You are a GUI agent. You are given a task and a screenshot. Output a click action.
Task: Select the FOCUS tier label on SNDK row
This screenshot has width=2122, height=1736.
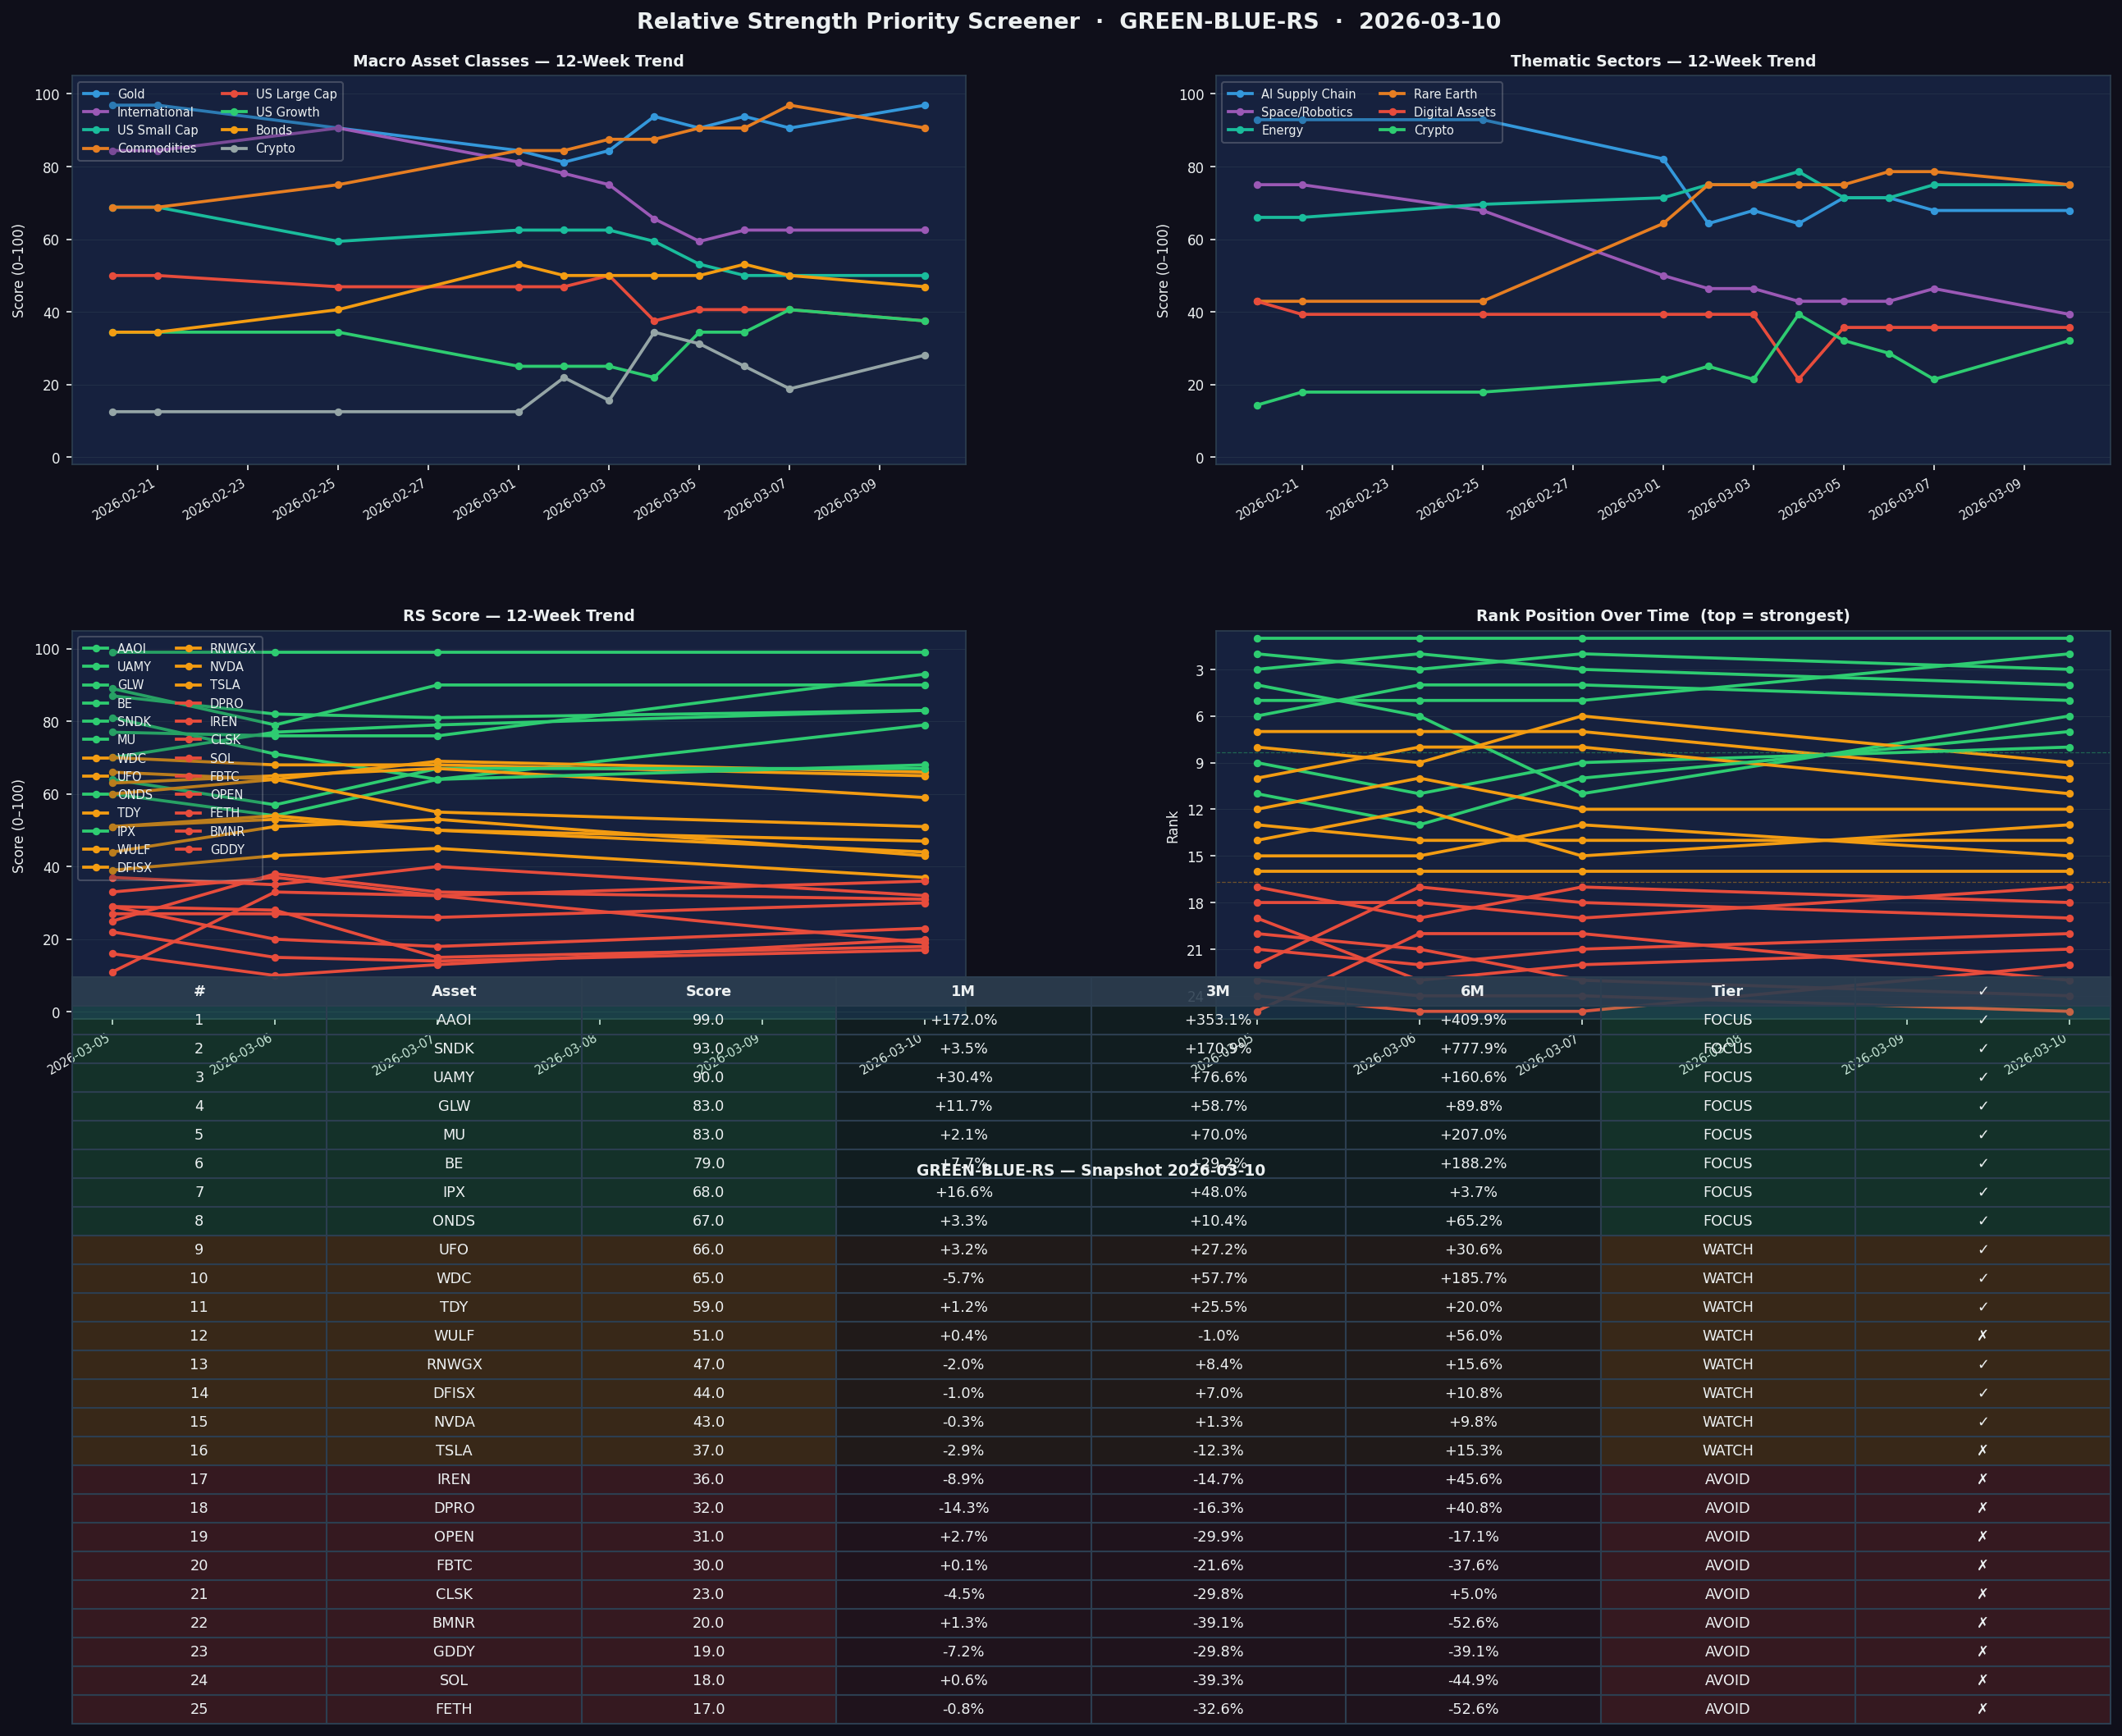coord(1727,1048)
